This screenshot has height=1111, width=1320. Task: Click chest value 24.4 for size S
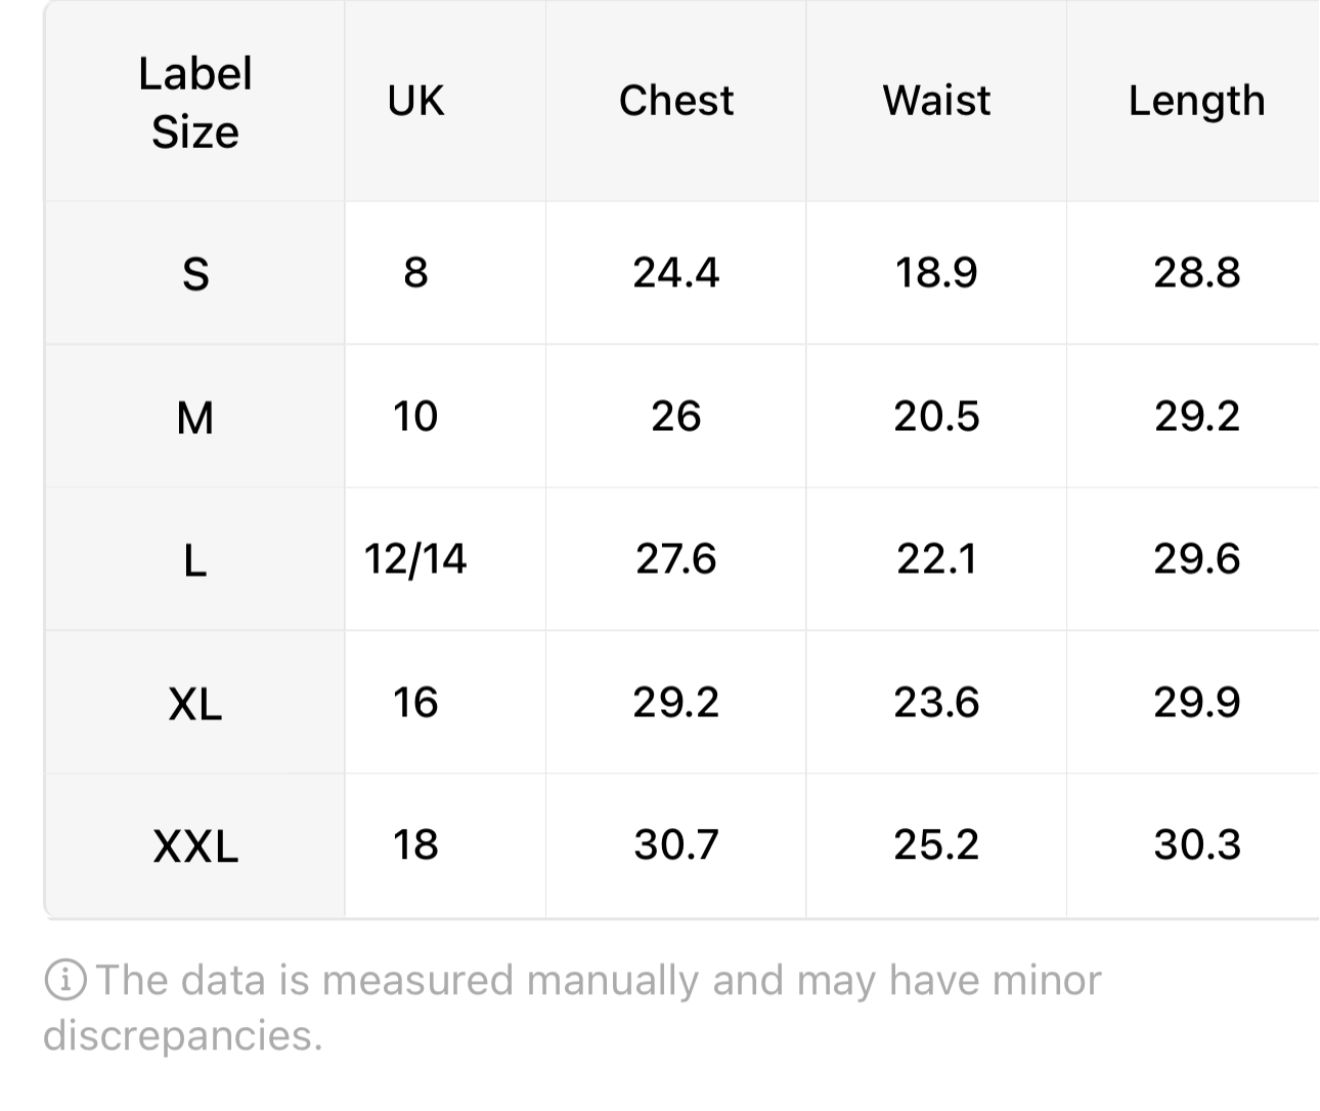pos(676,272)
